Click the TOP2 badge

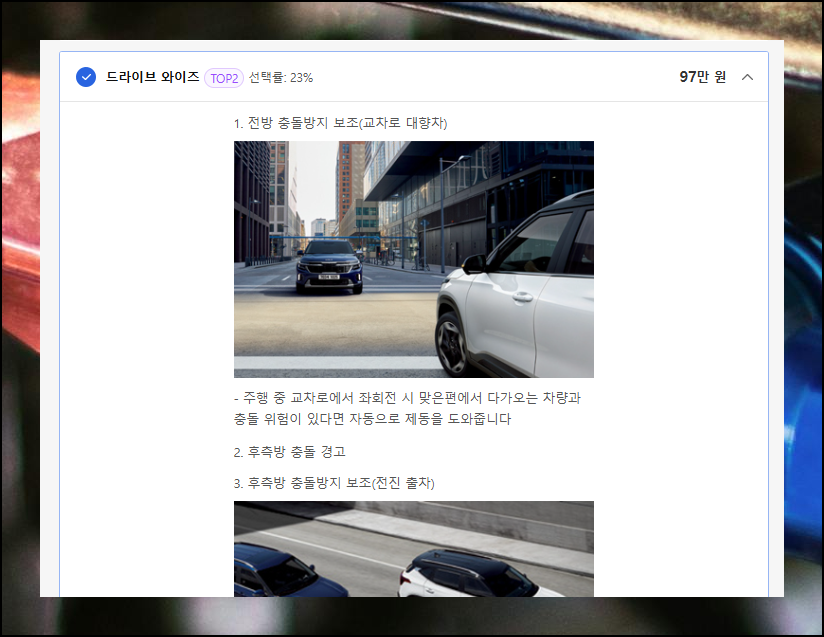(x=224, y=78)
